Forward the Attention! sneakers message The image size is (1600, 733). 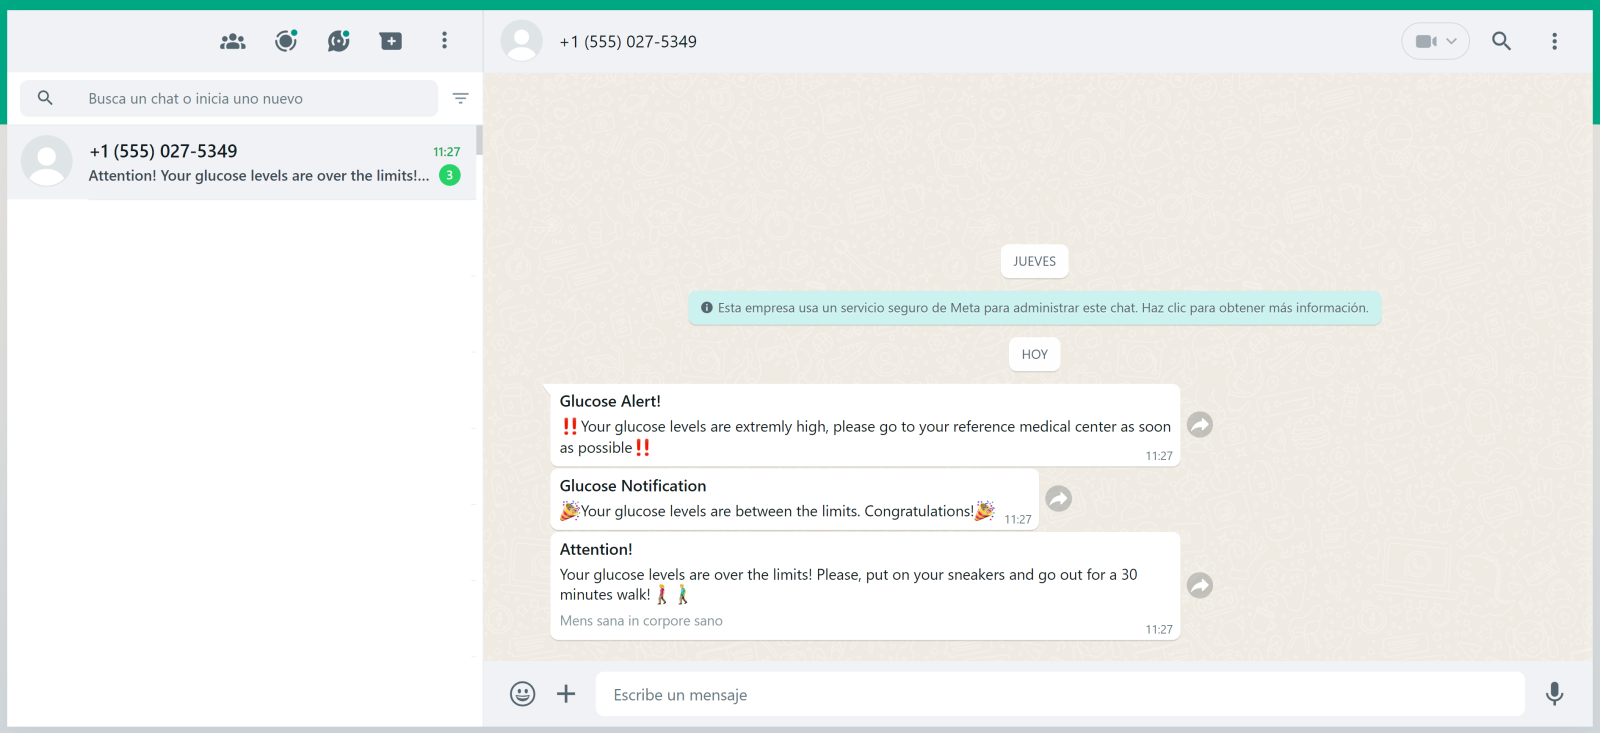1200,585
